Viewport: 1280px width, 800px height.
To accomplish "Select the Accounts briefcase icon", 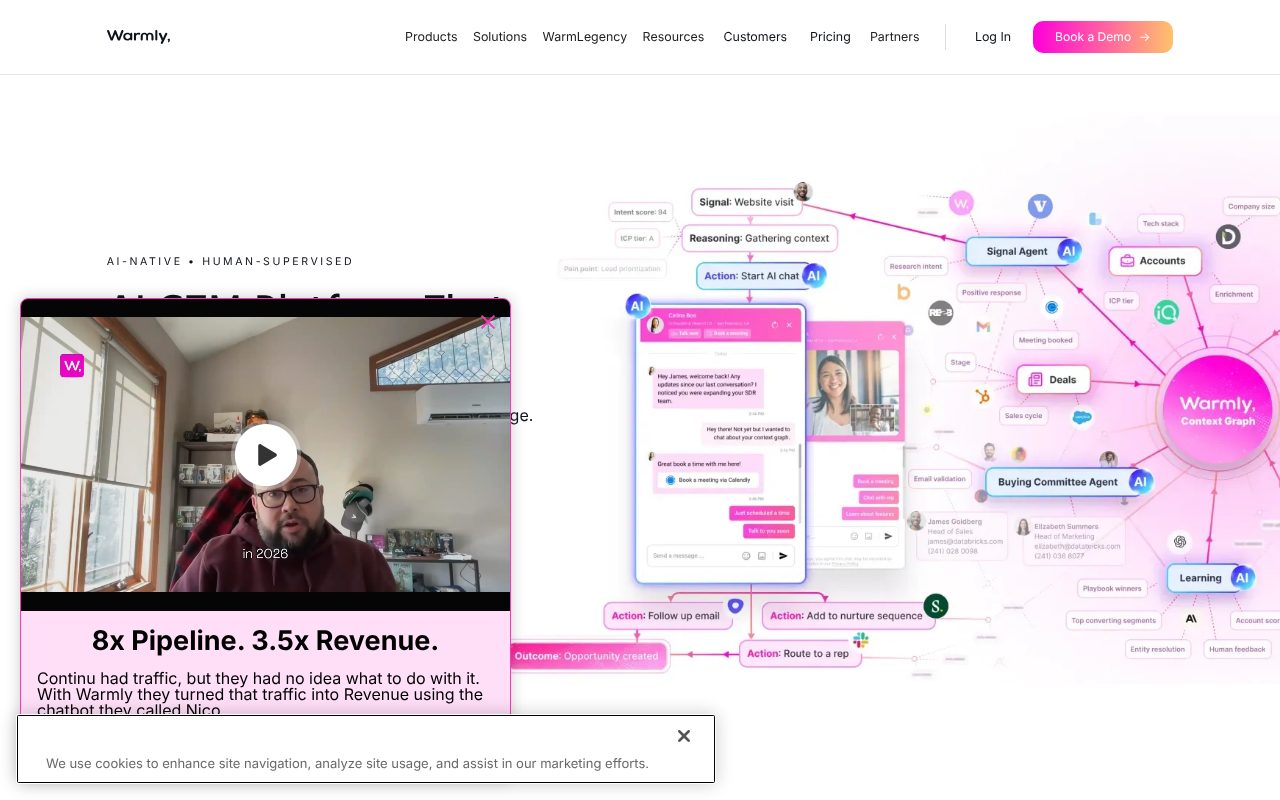I will 1129,260.
